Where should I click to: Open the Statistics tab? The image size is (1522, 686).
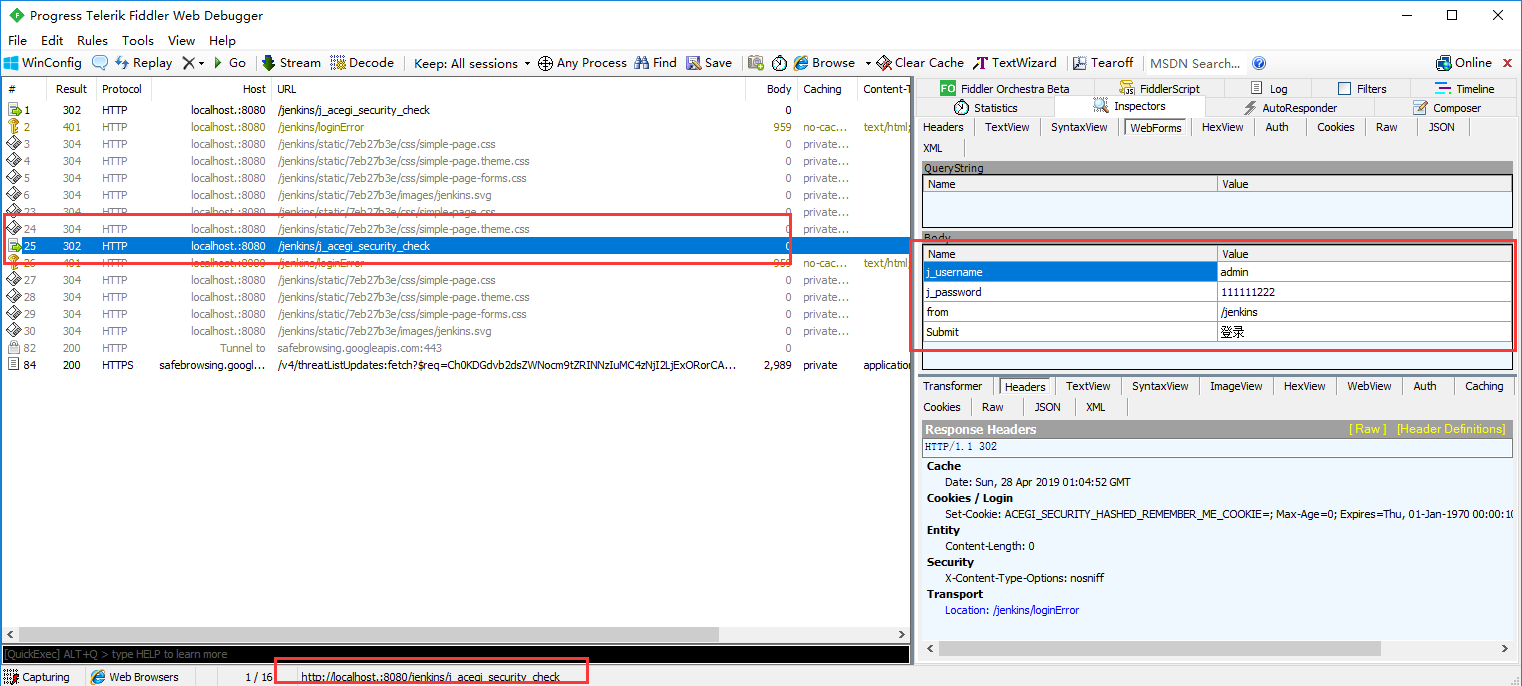click(x=985, y=108)
